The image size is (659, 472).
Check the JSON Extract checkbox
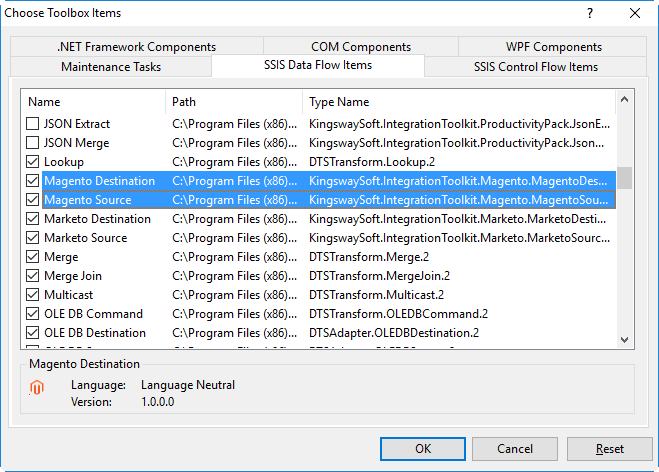32,124
